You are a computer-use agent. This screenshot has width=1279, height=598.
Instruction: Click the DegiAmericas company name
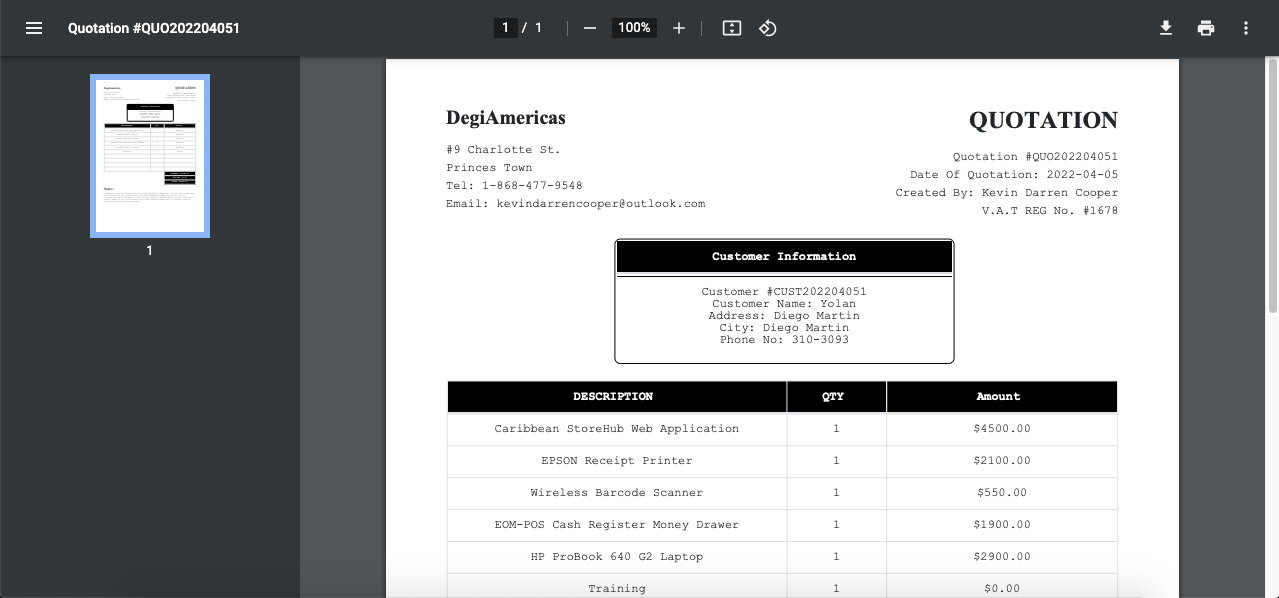point(506,118)
